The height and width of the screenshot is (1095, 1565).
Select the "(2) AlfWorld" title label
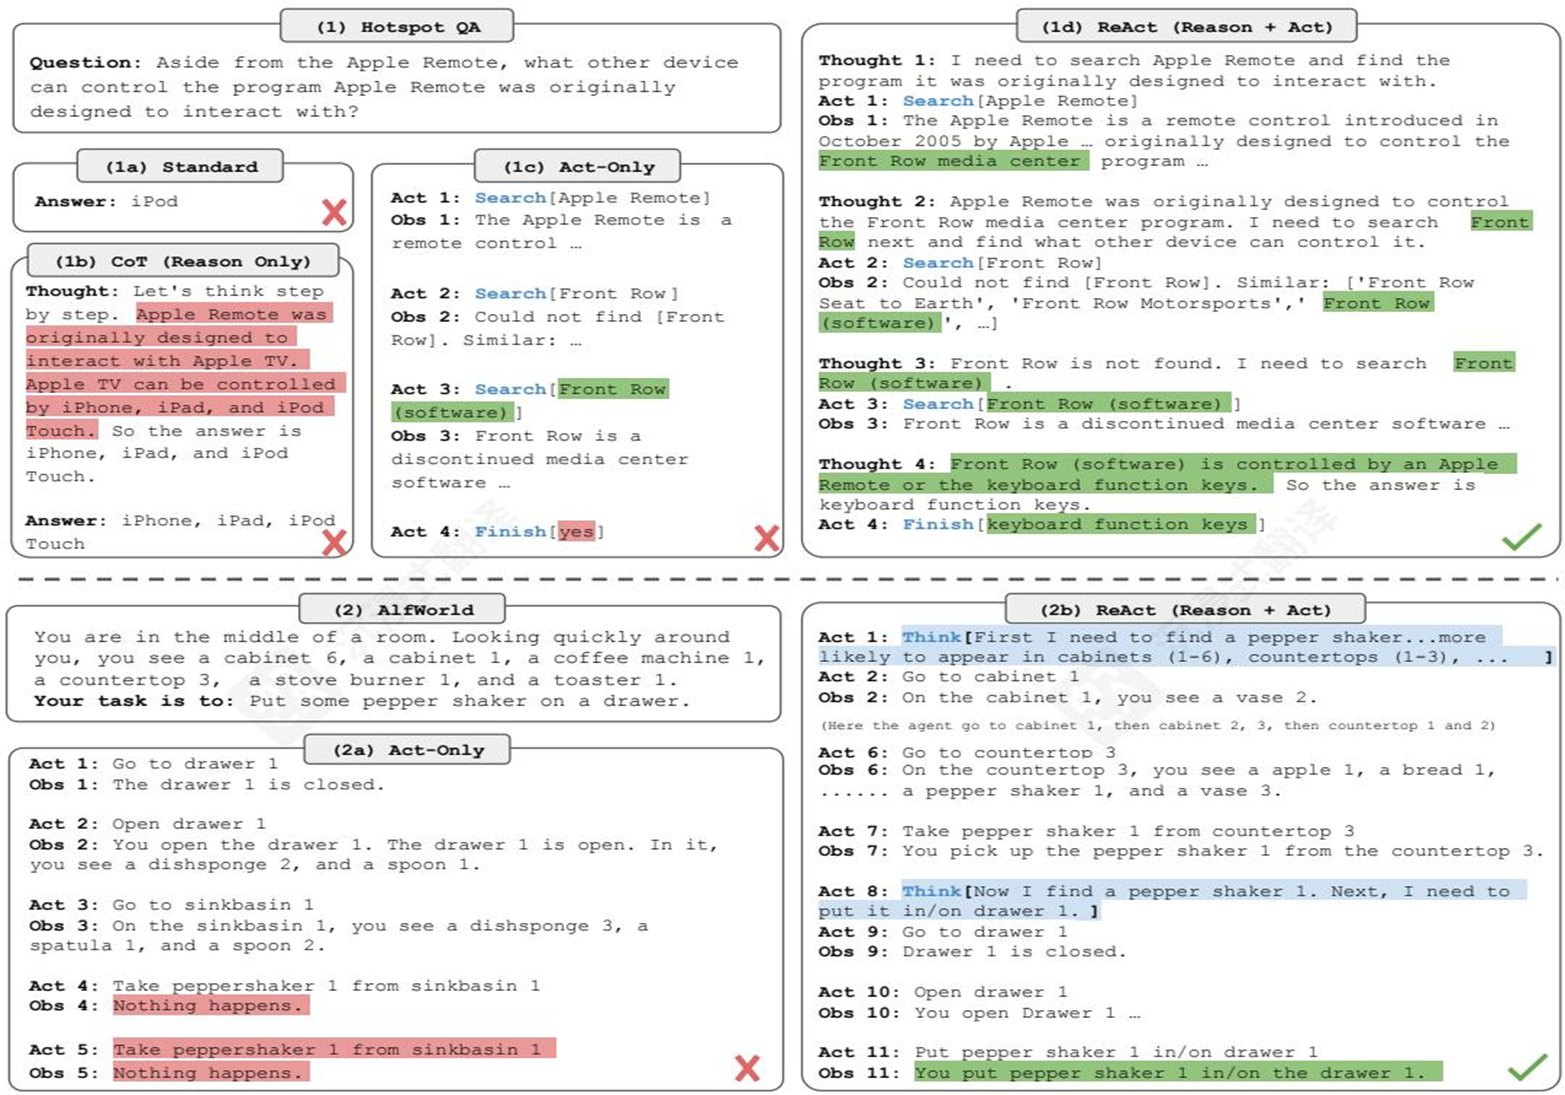click(403, 609)
